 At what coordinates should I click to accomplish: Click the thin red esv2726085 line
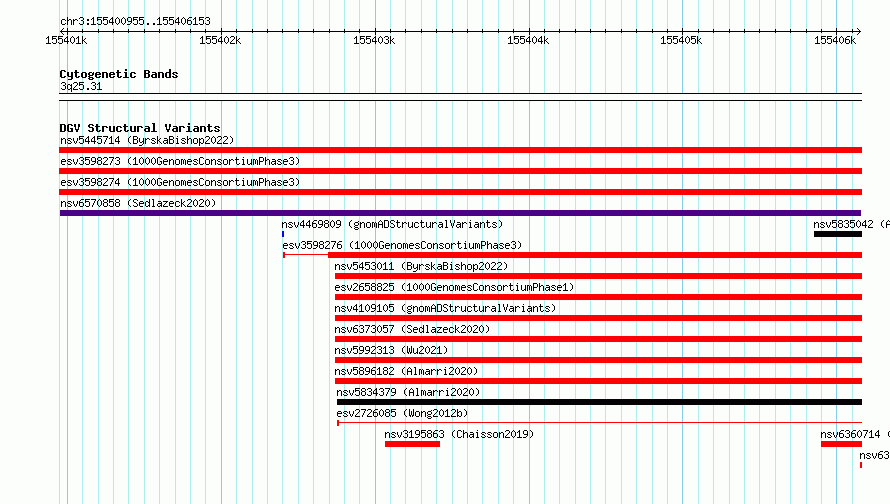point(599,423)
